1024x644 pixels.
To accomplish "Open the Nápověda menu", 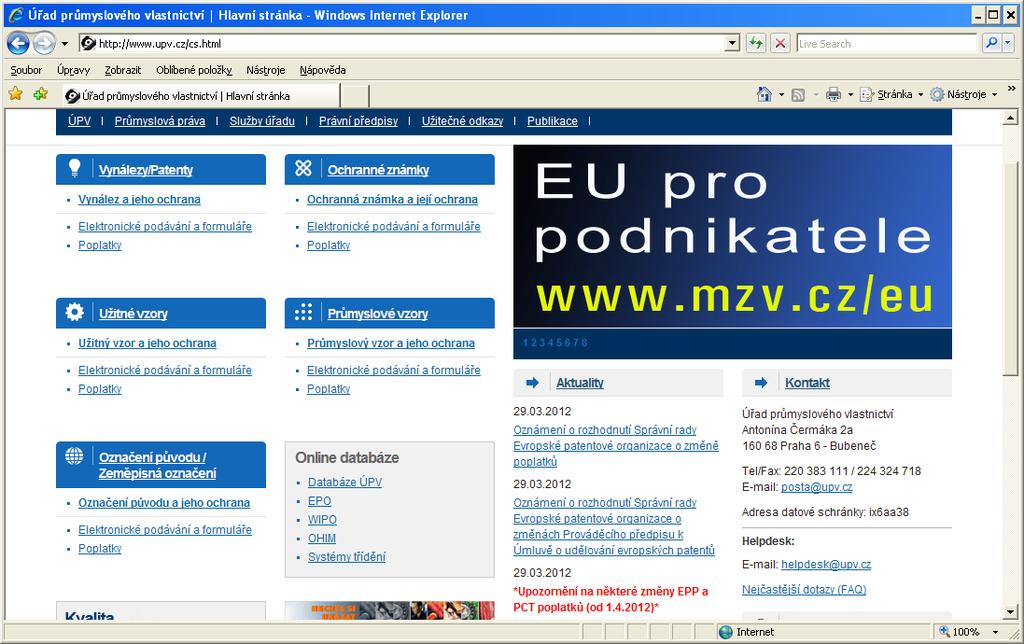I will [323, 70].
